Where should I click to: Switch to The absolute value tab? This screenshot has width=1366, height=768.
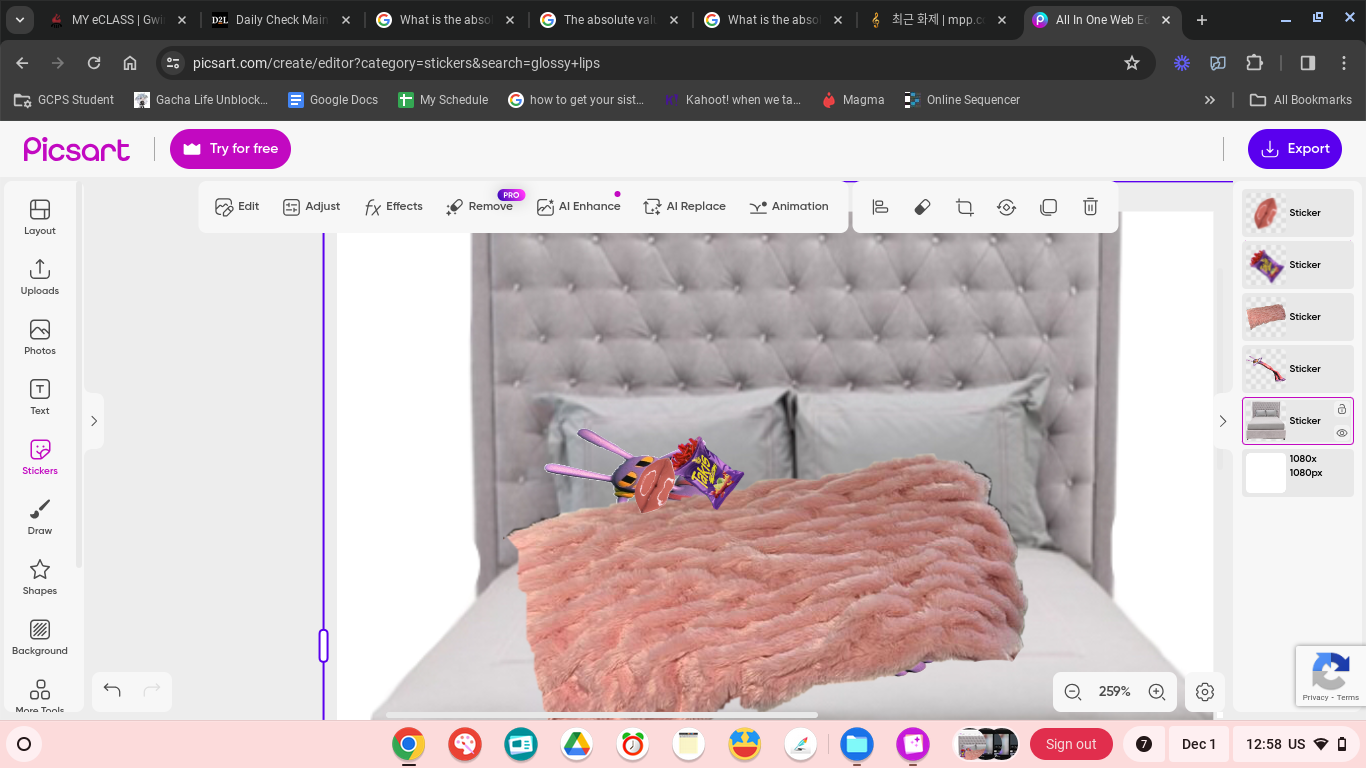607,20
